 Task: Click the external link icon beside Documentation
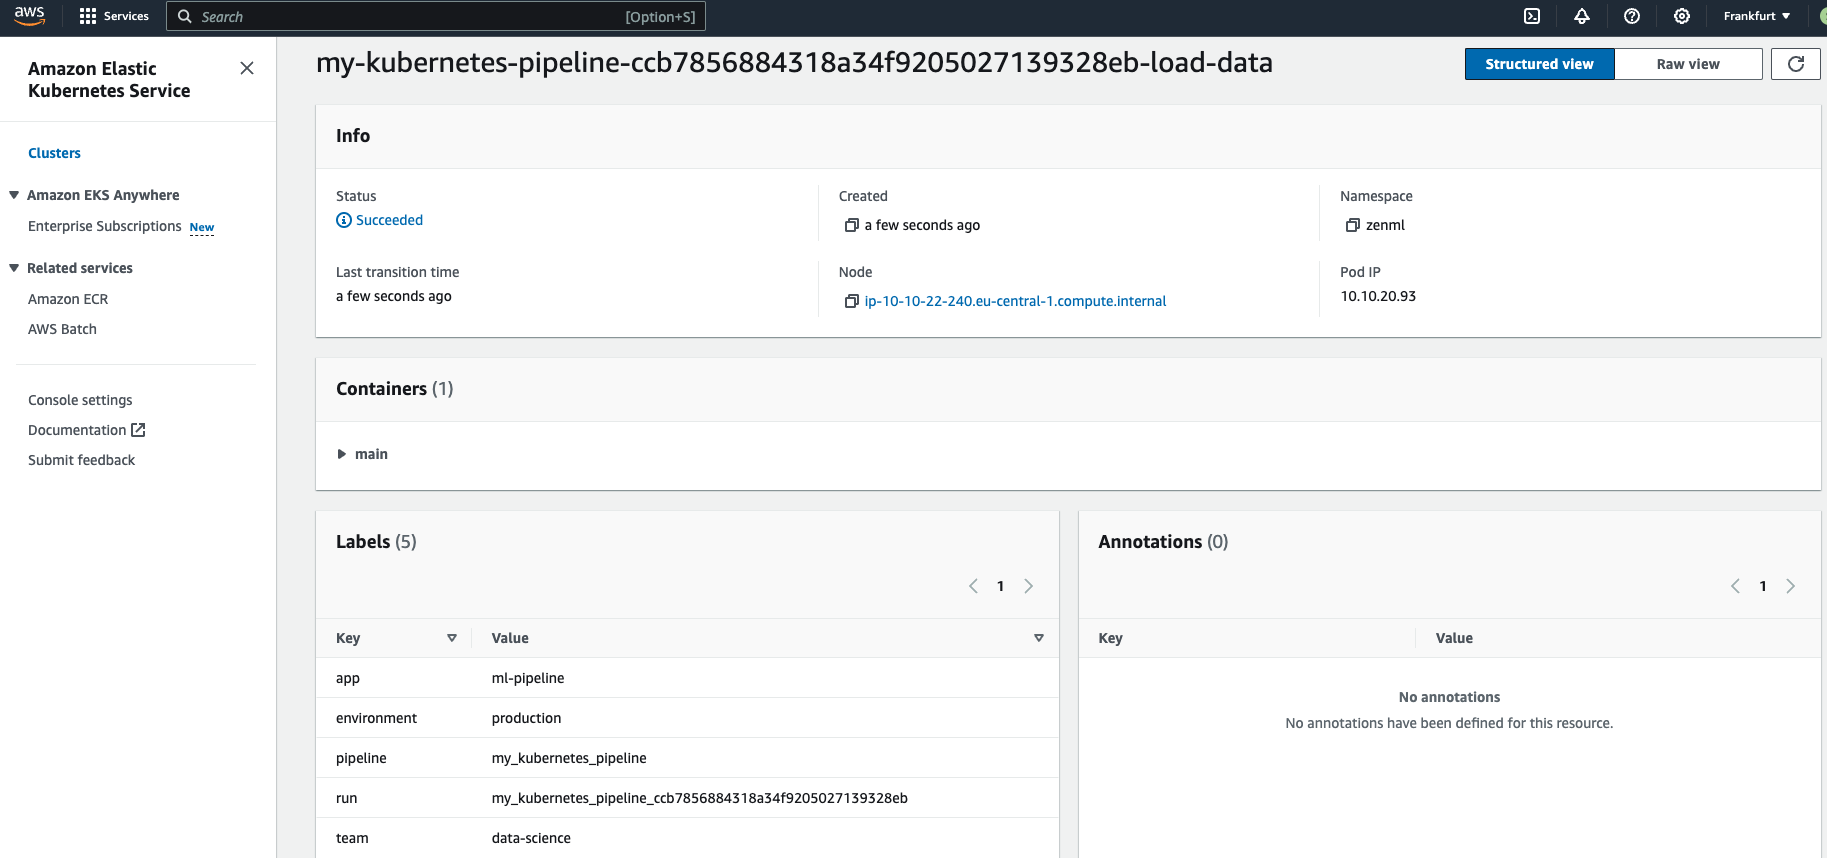tap(138, 430)
